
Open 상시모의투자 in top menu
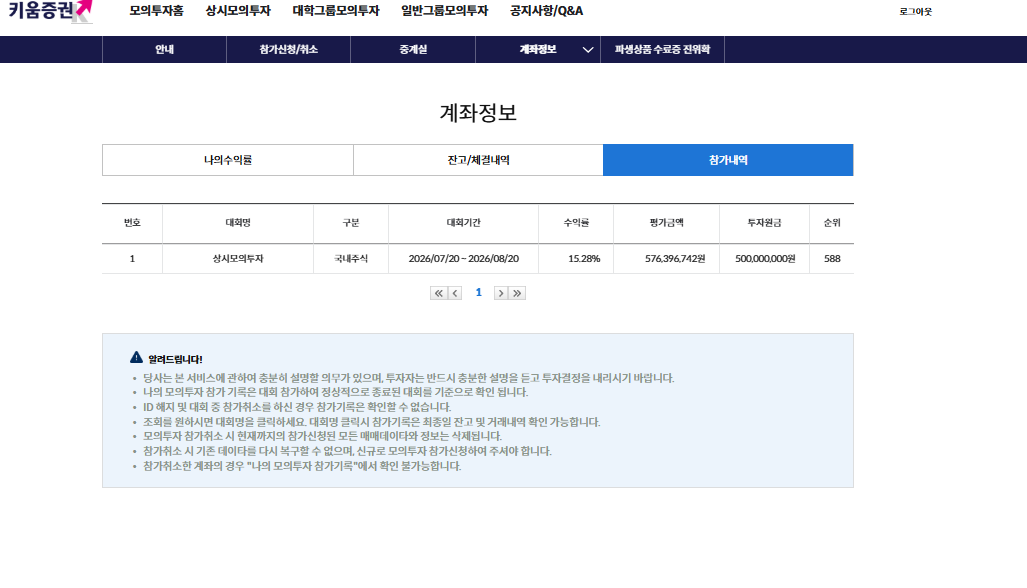238,11
